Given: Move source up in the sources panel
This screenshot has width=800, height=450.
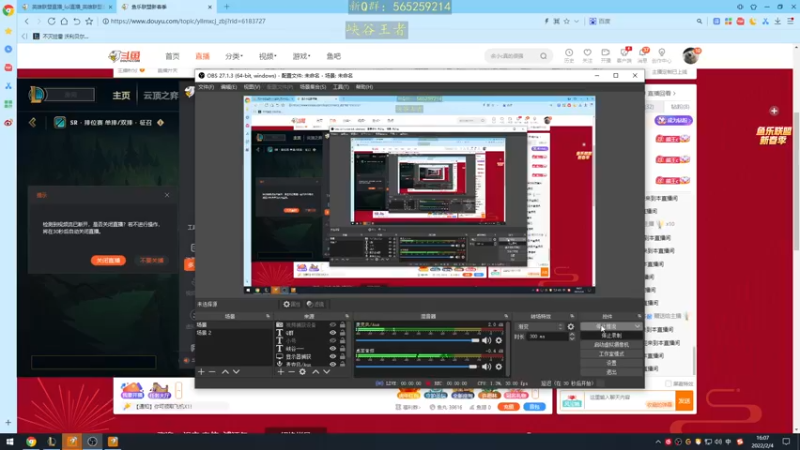Looking at the screenshot, I should [x=315, y=372].
